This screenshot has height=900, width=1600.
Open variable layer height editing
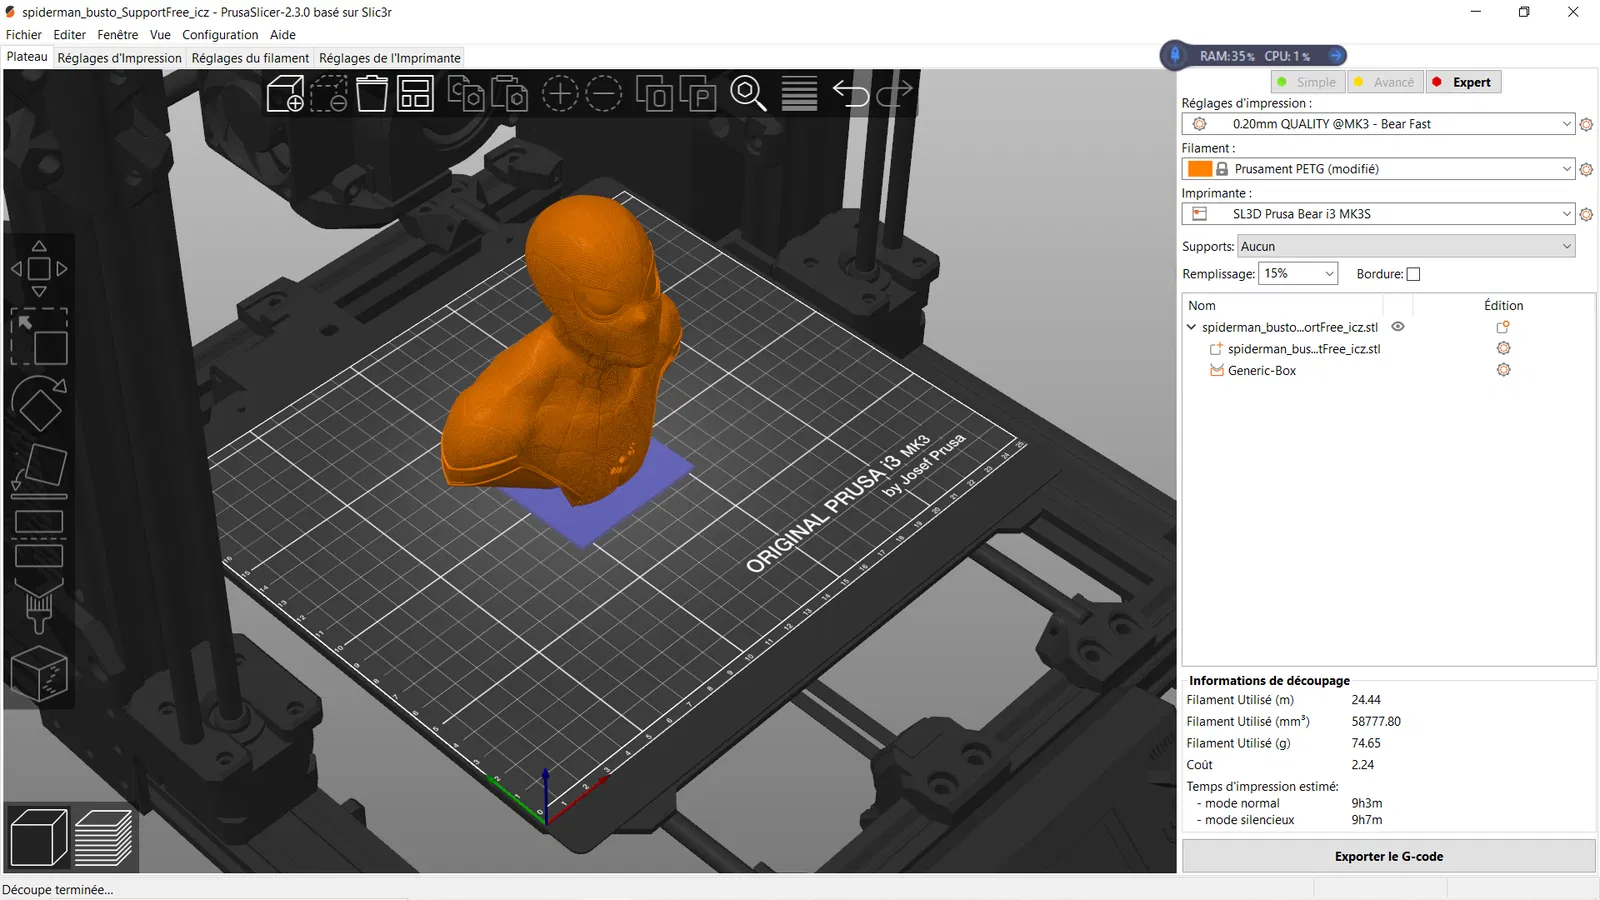click(799, 93)
